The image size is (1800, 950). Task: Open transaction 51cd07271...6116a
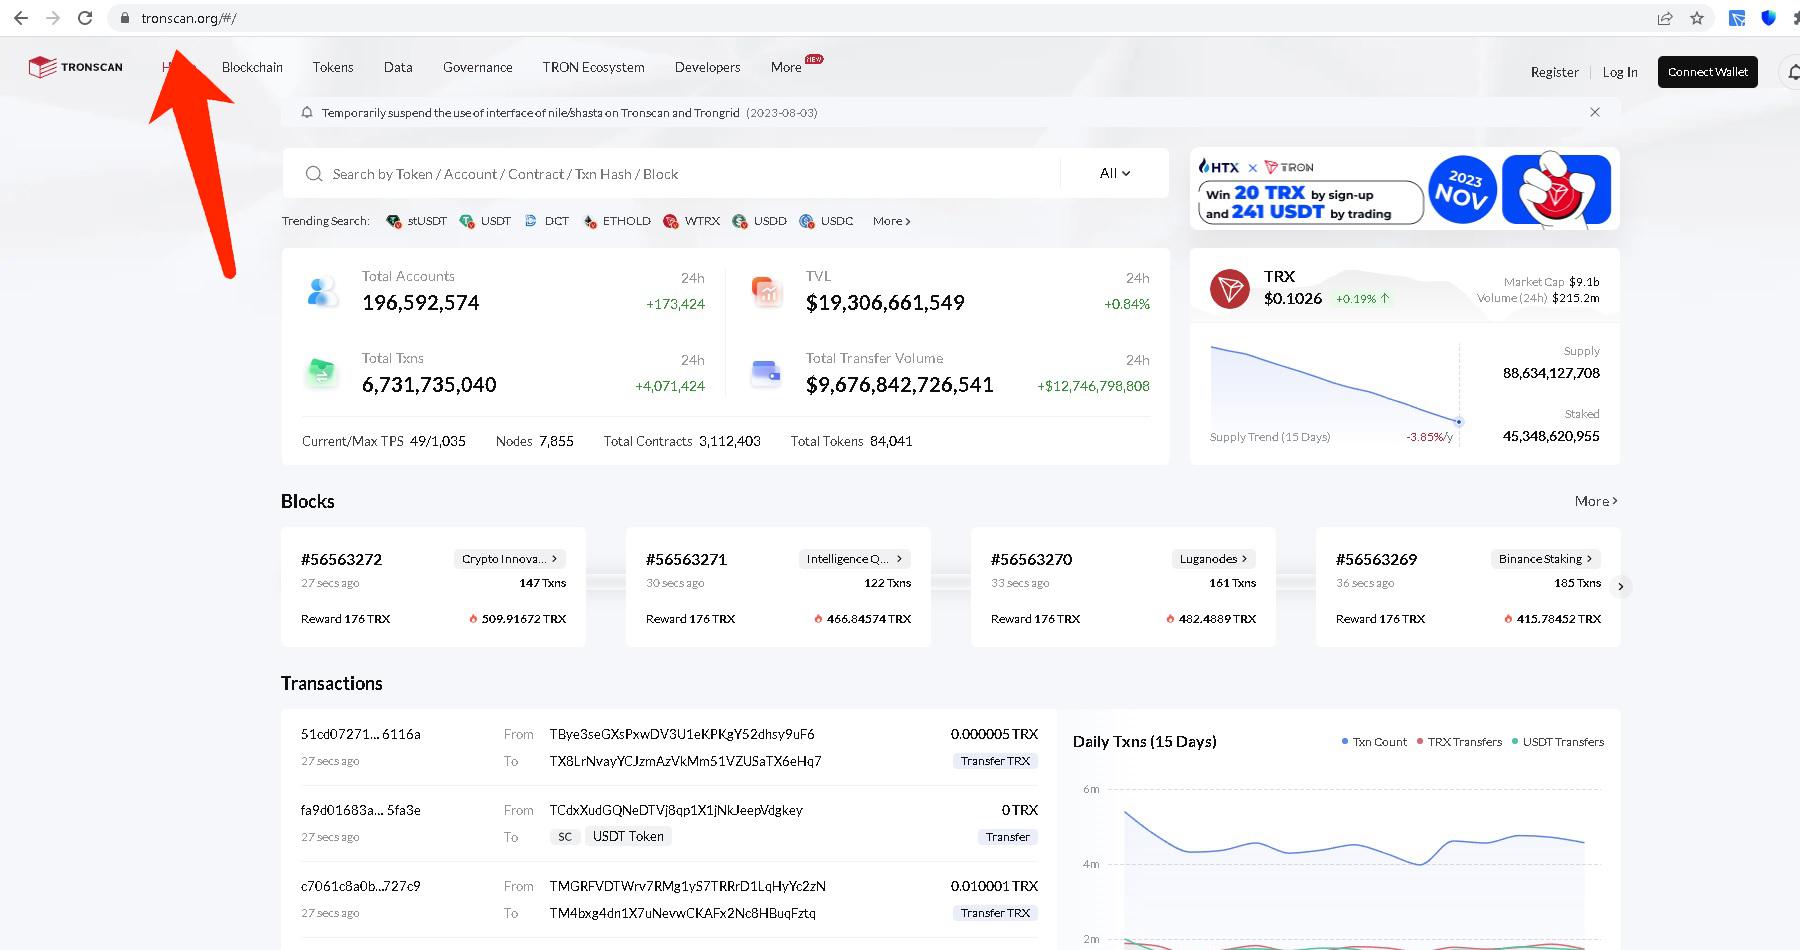click(360, 734)
